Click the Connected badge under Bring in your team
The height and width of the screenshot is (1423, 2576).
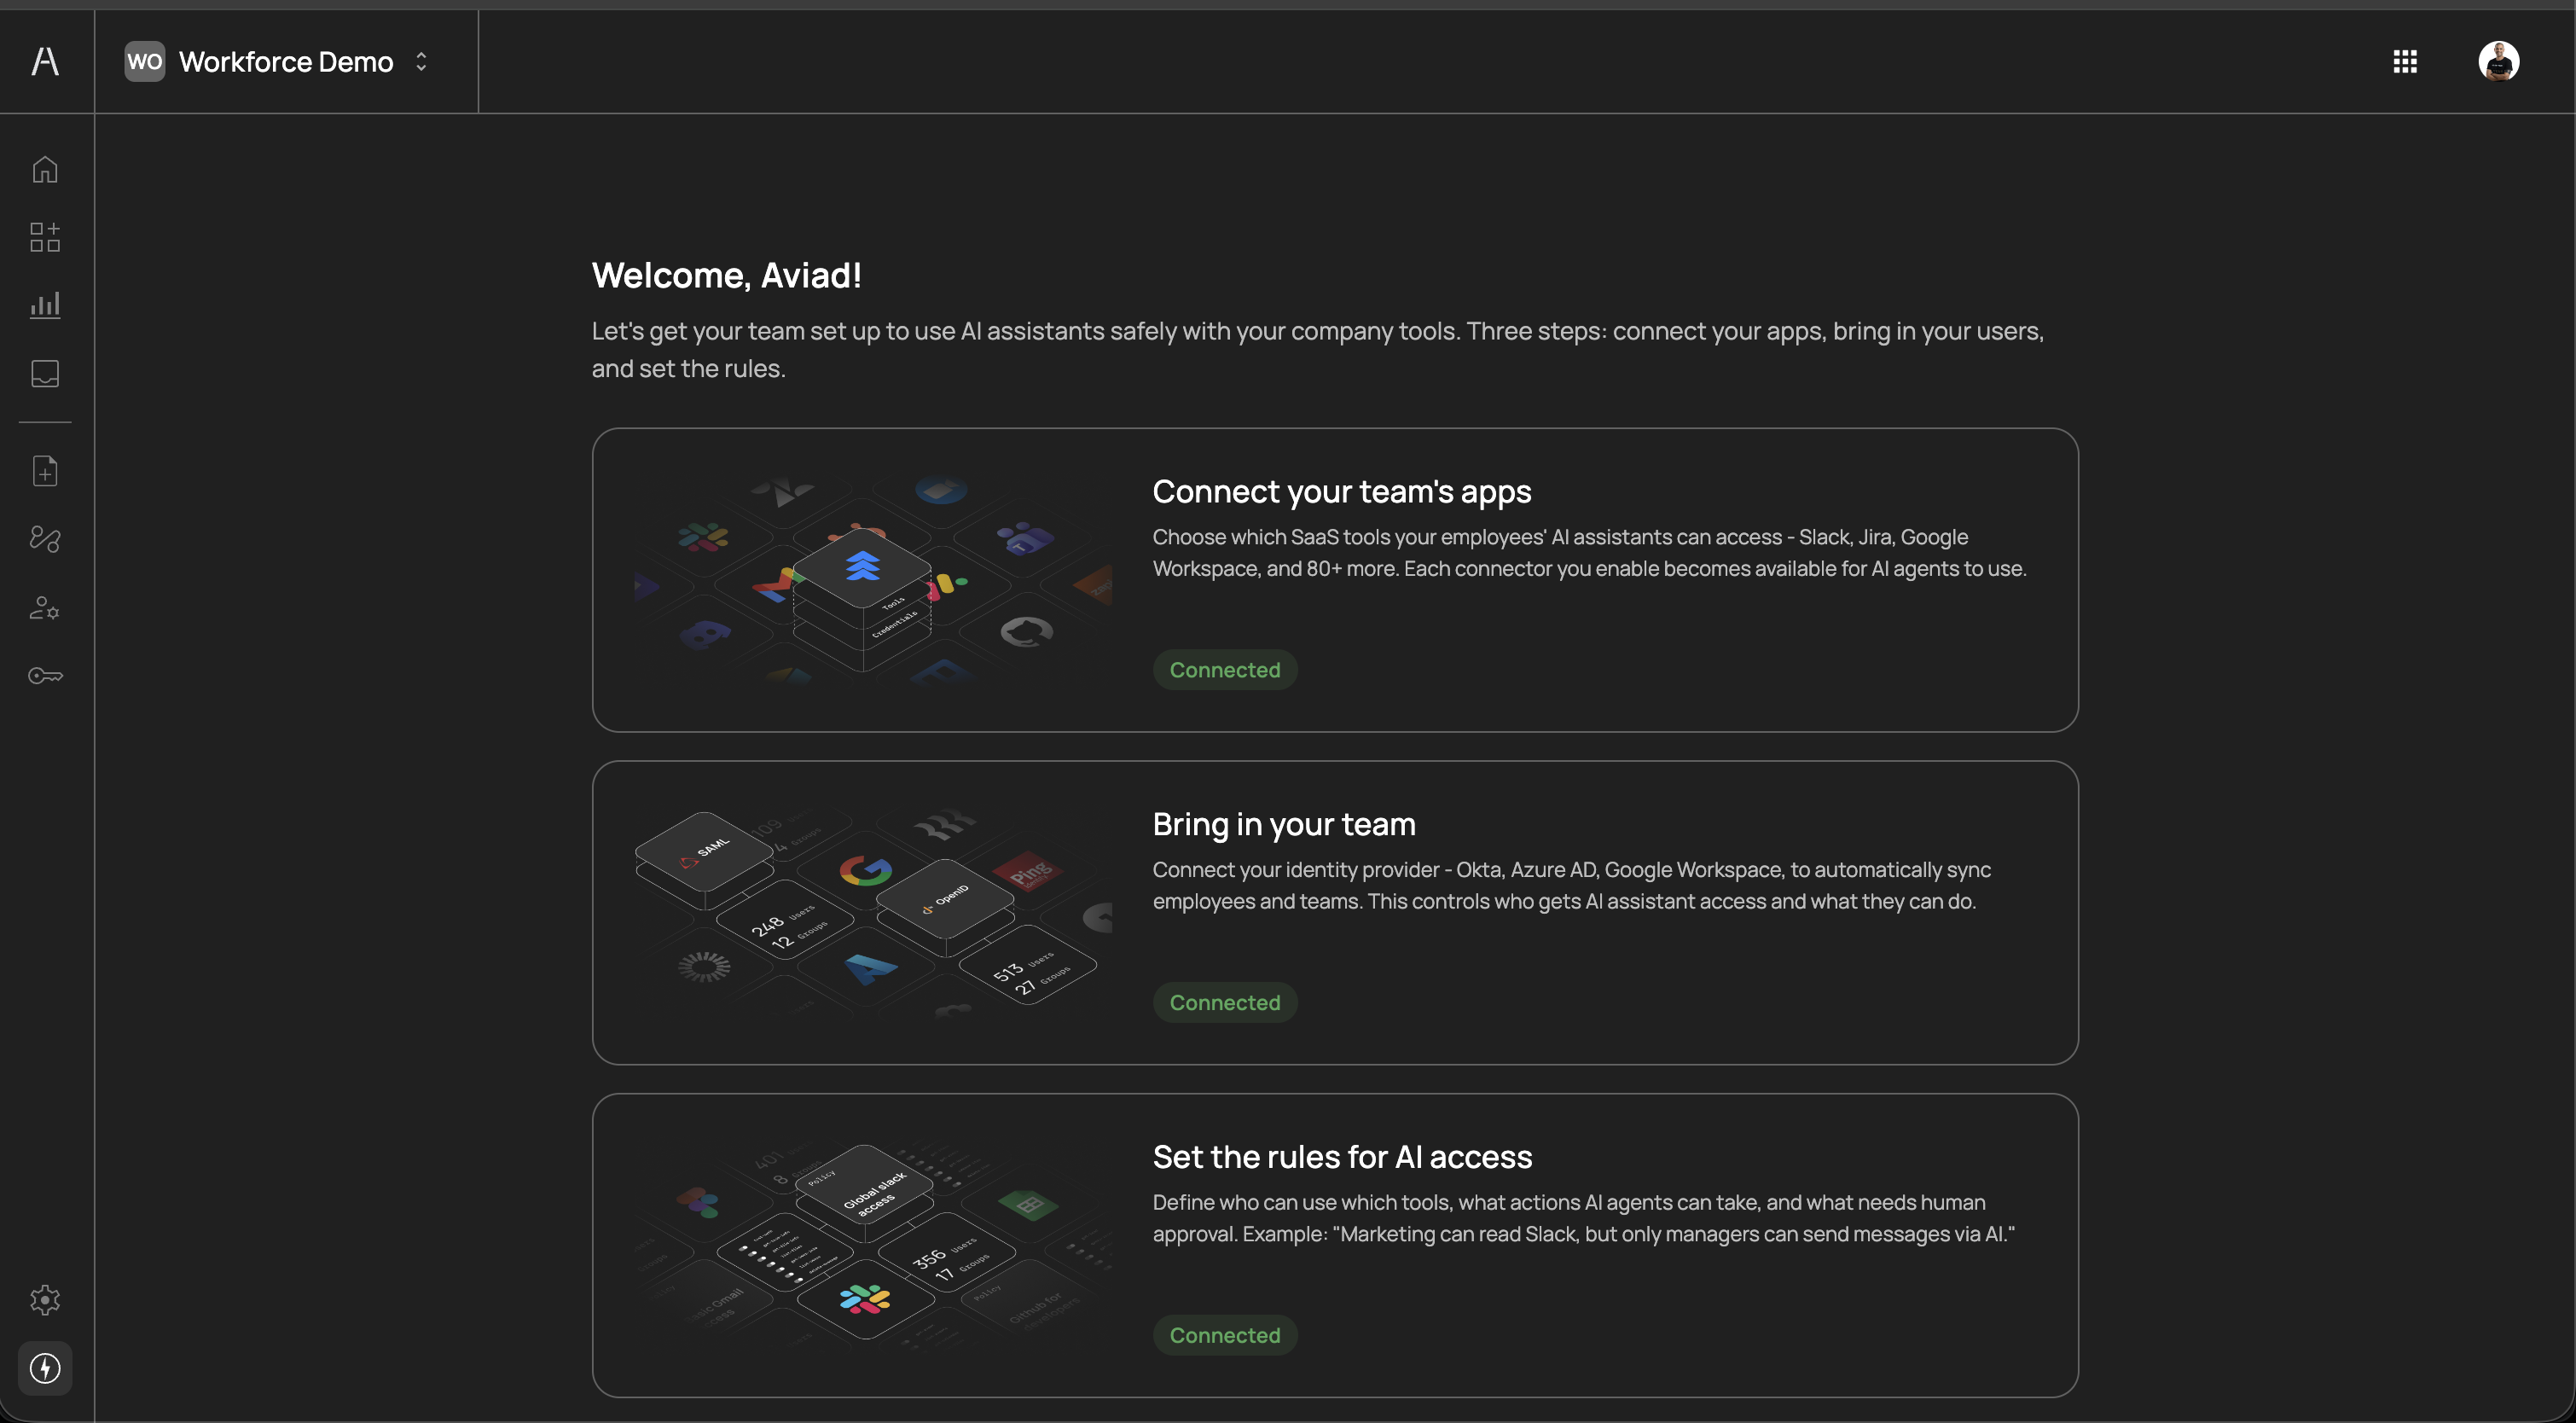tap(1224, 1002)
